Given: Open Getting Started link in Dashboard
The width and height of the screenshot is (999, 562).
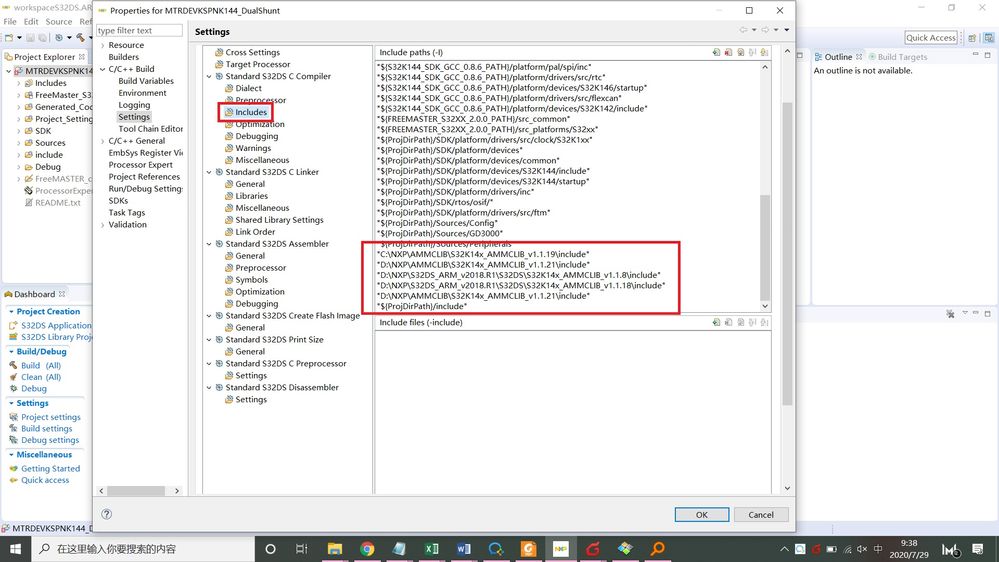Looking at the screenshot, I should 50,469.
